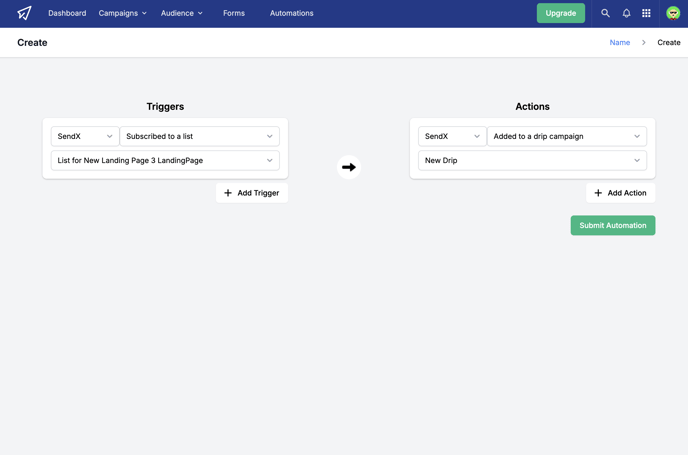The image size is (688, 455).
Task: Click the Submit Automation button
Action: point(613,226)
